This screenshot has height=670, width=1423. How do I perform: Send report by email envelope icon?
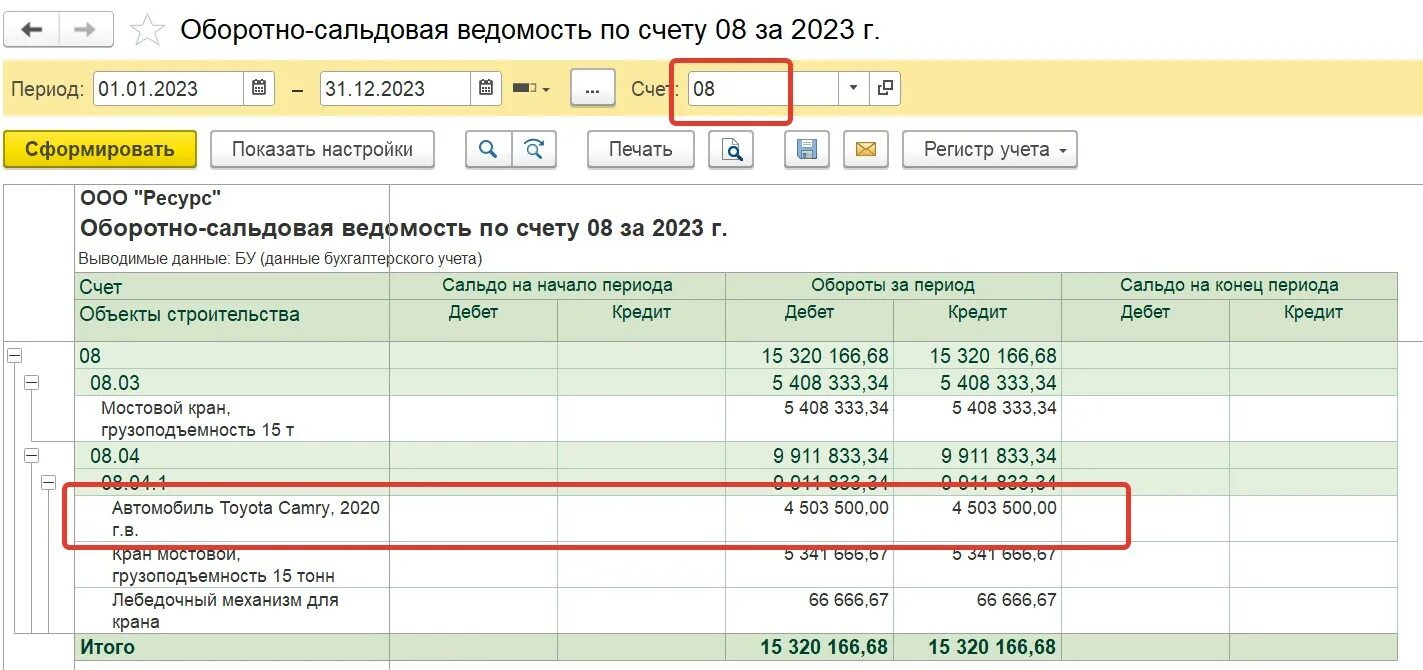(x=866, y=149)
